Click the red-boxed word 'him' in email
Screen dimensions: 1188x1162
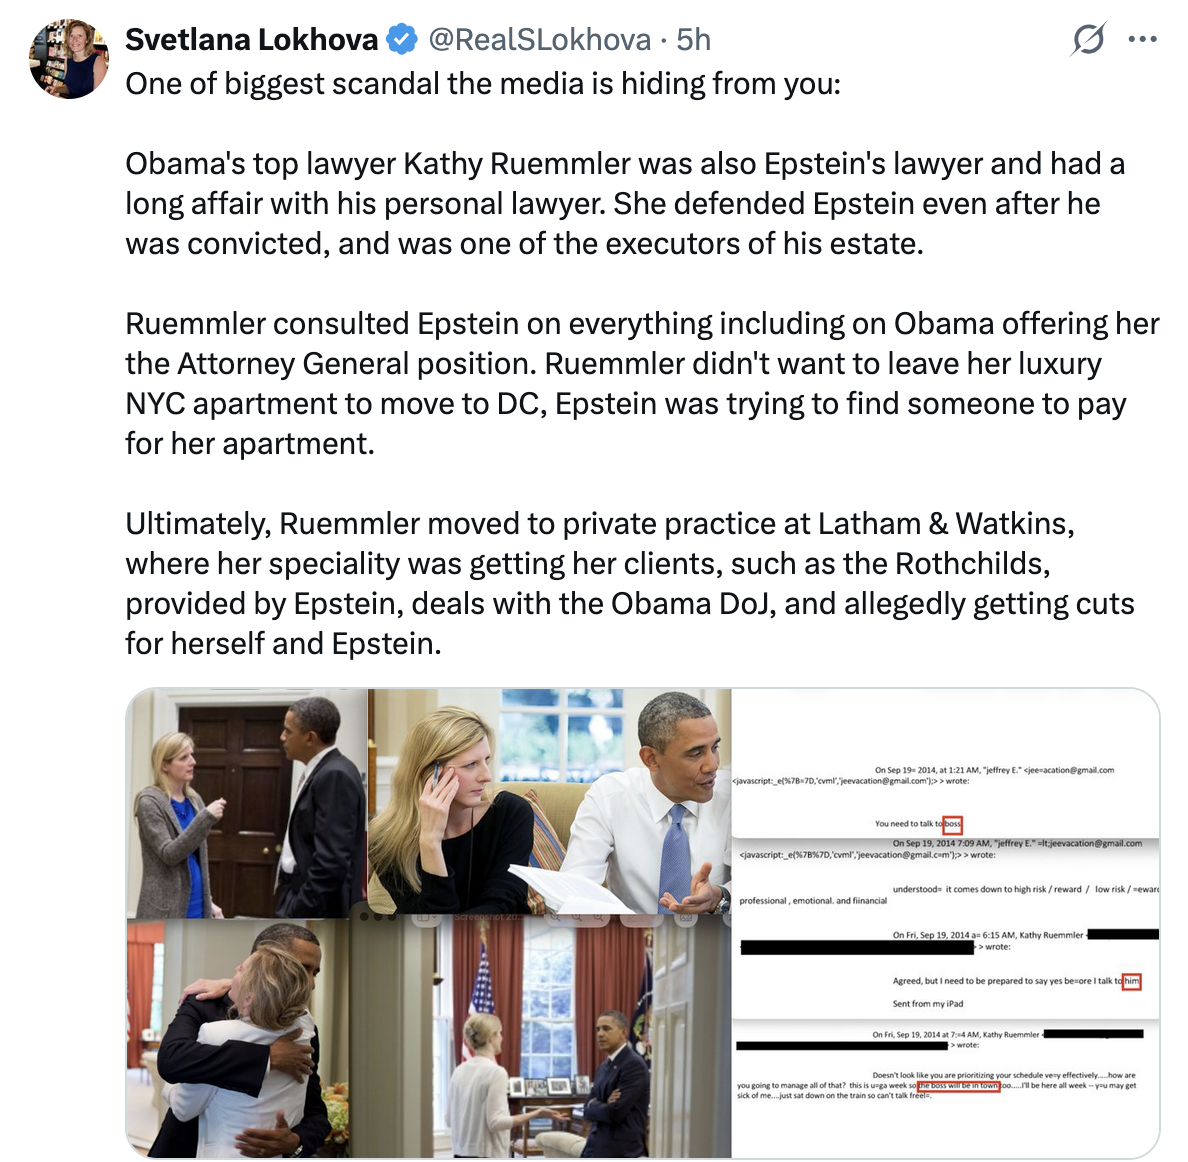point(1131,981)
